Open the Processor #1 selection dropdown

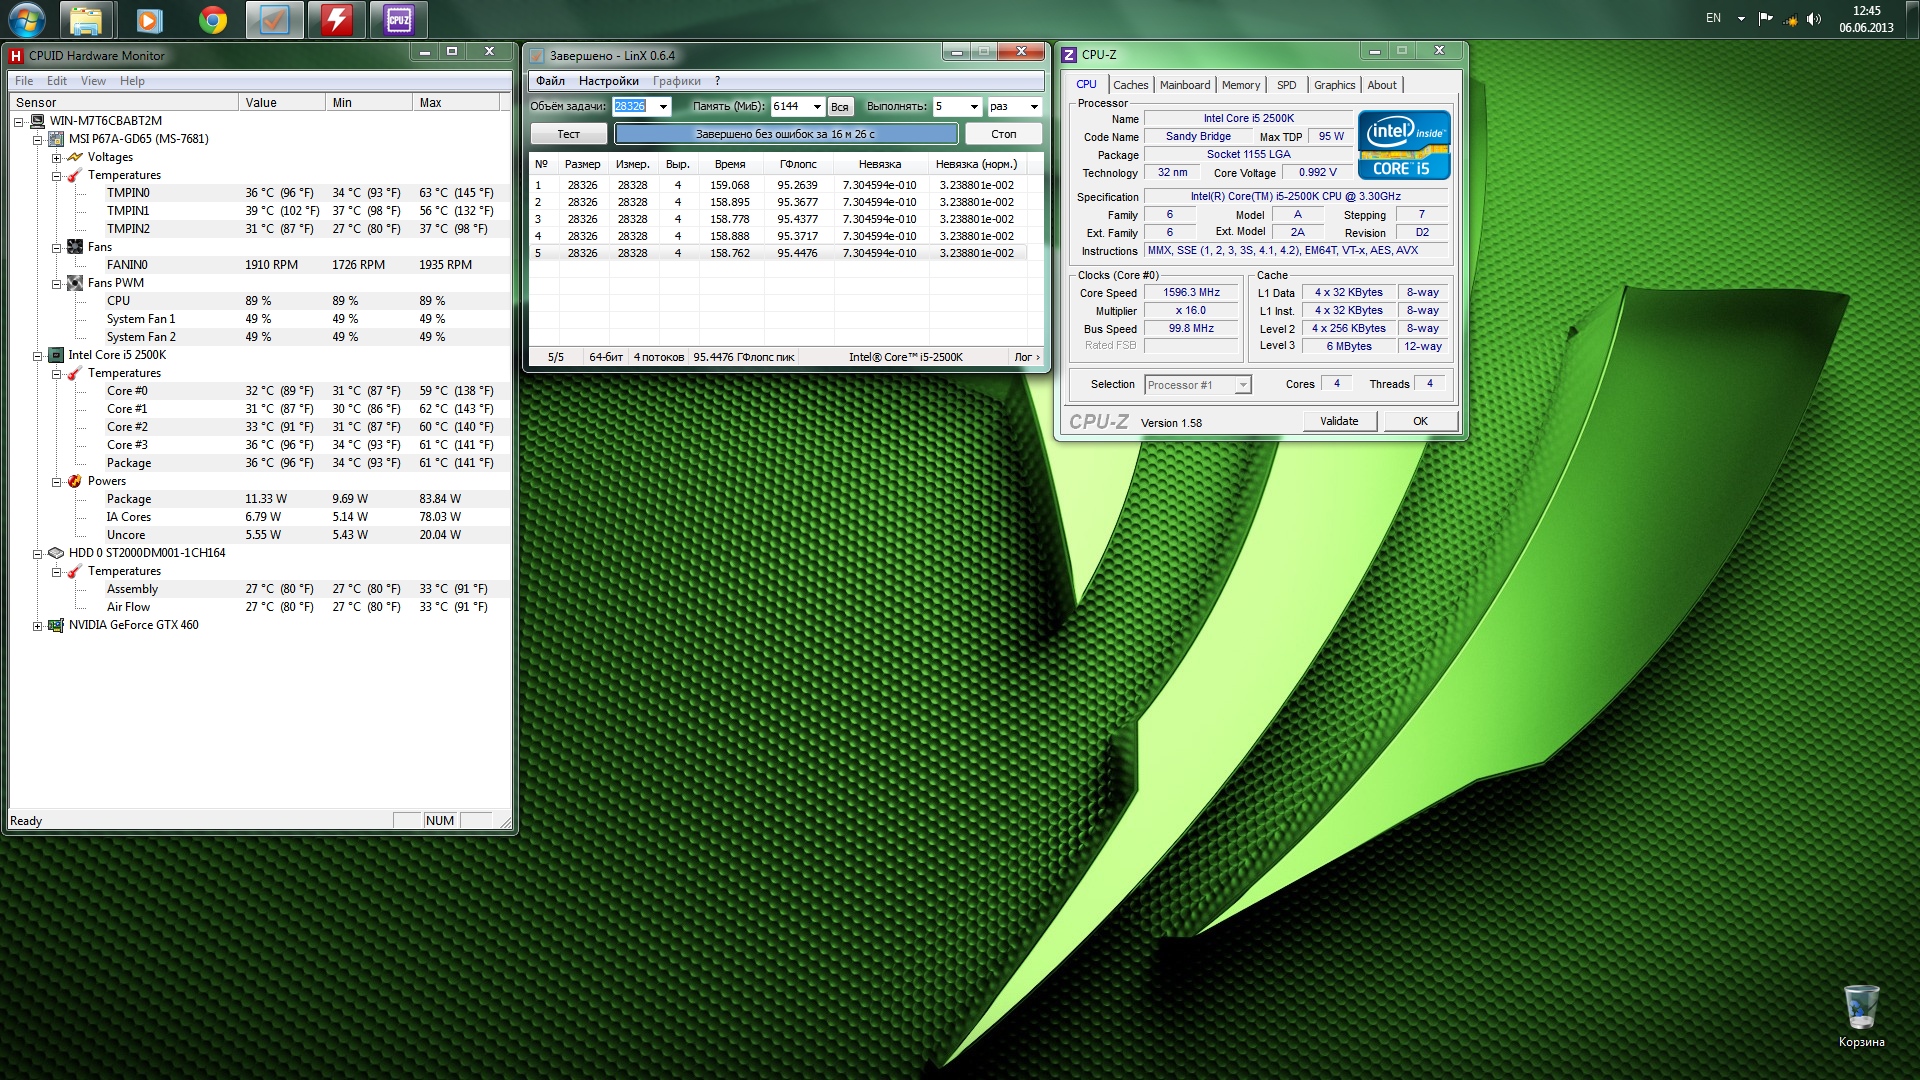(1243, 385)
